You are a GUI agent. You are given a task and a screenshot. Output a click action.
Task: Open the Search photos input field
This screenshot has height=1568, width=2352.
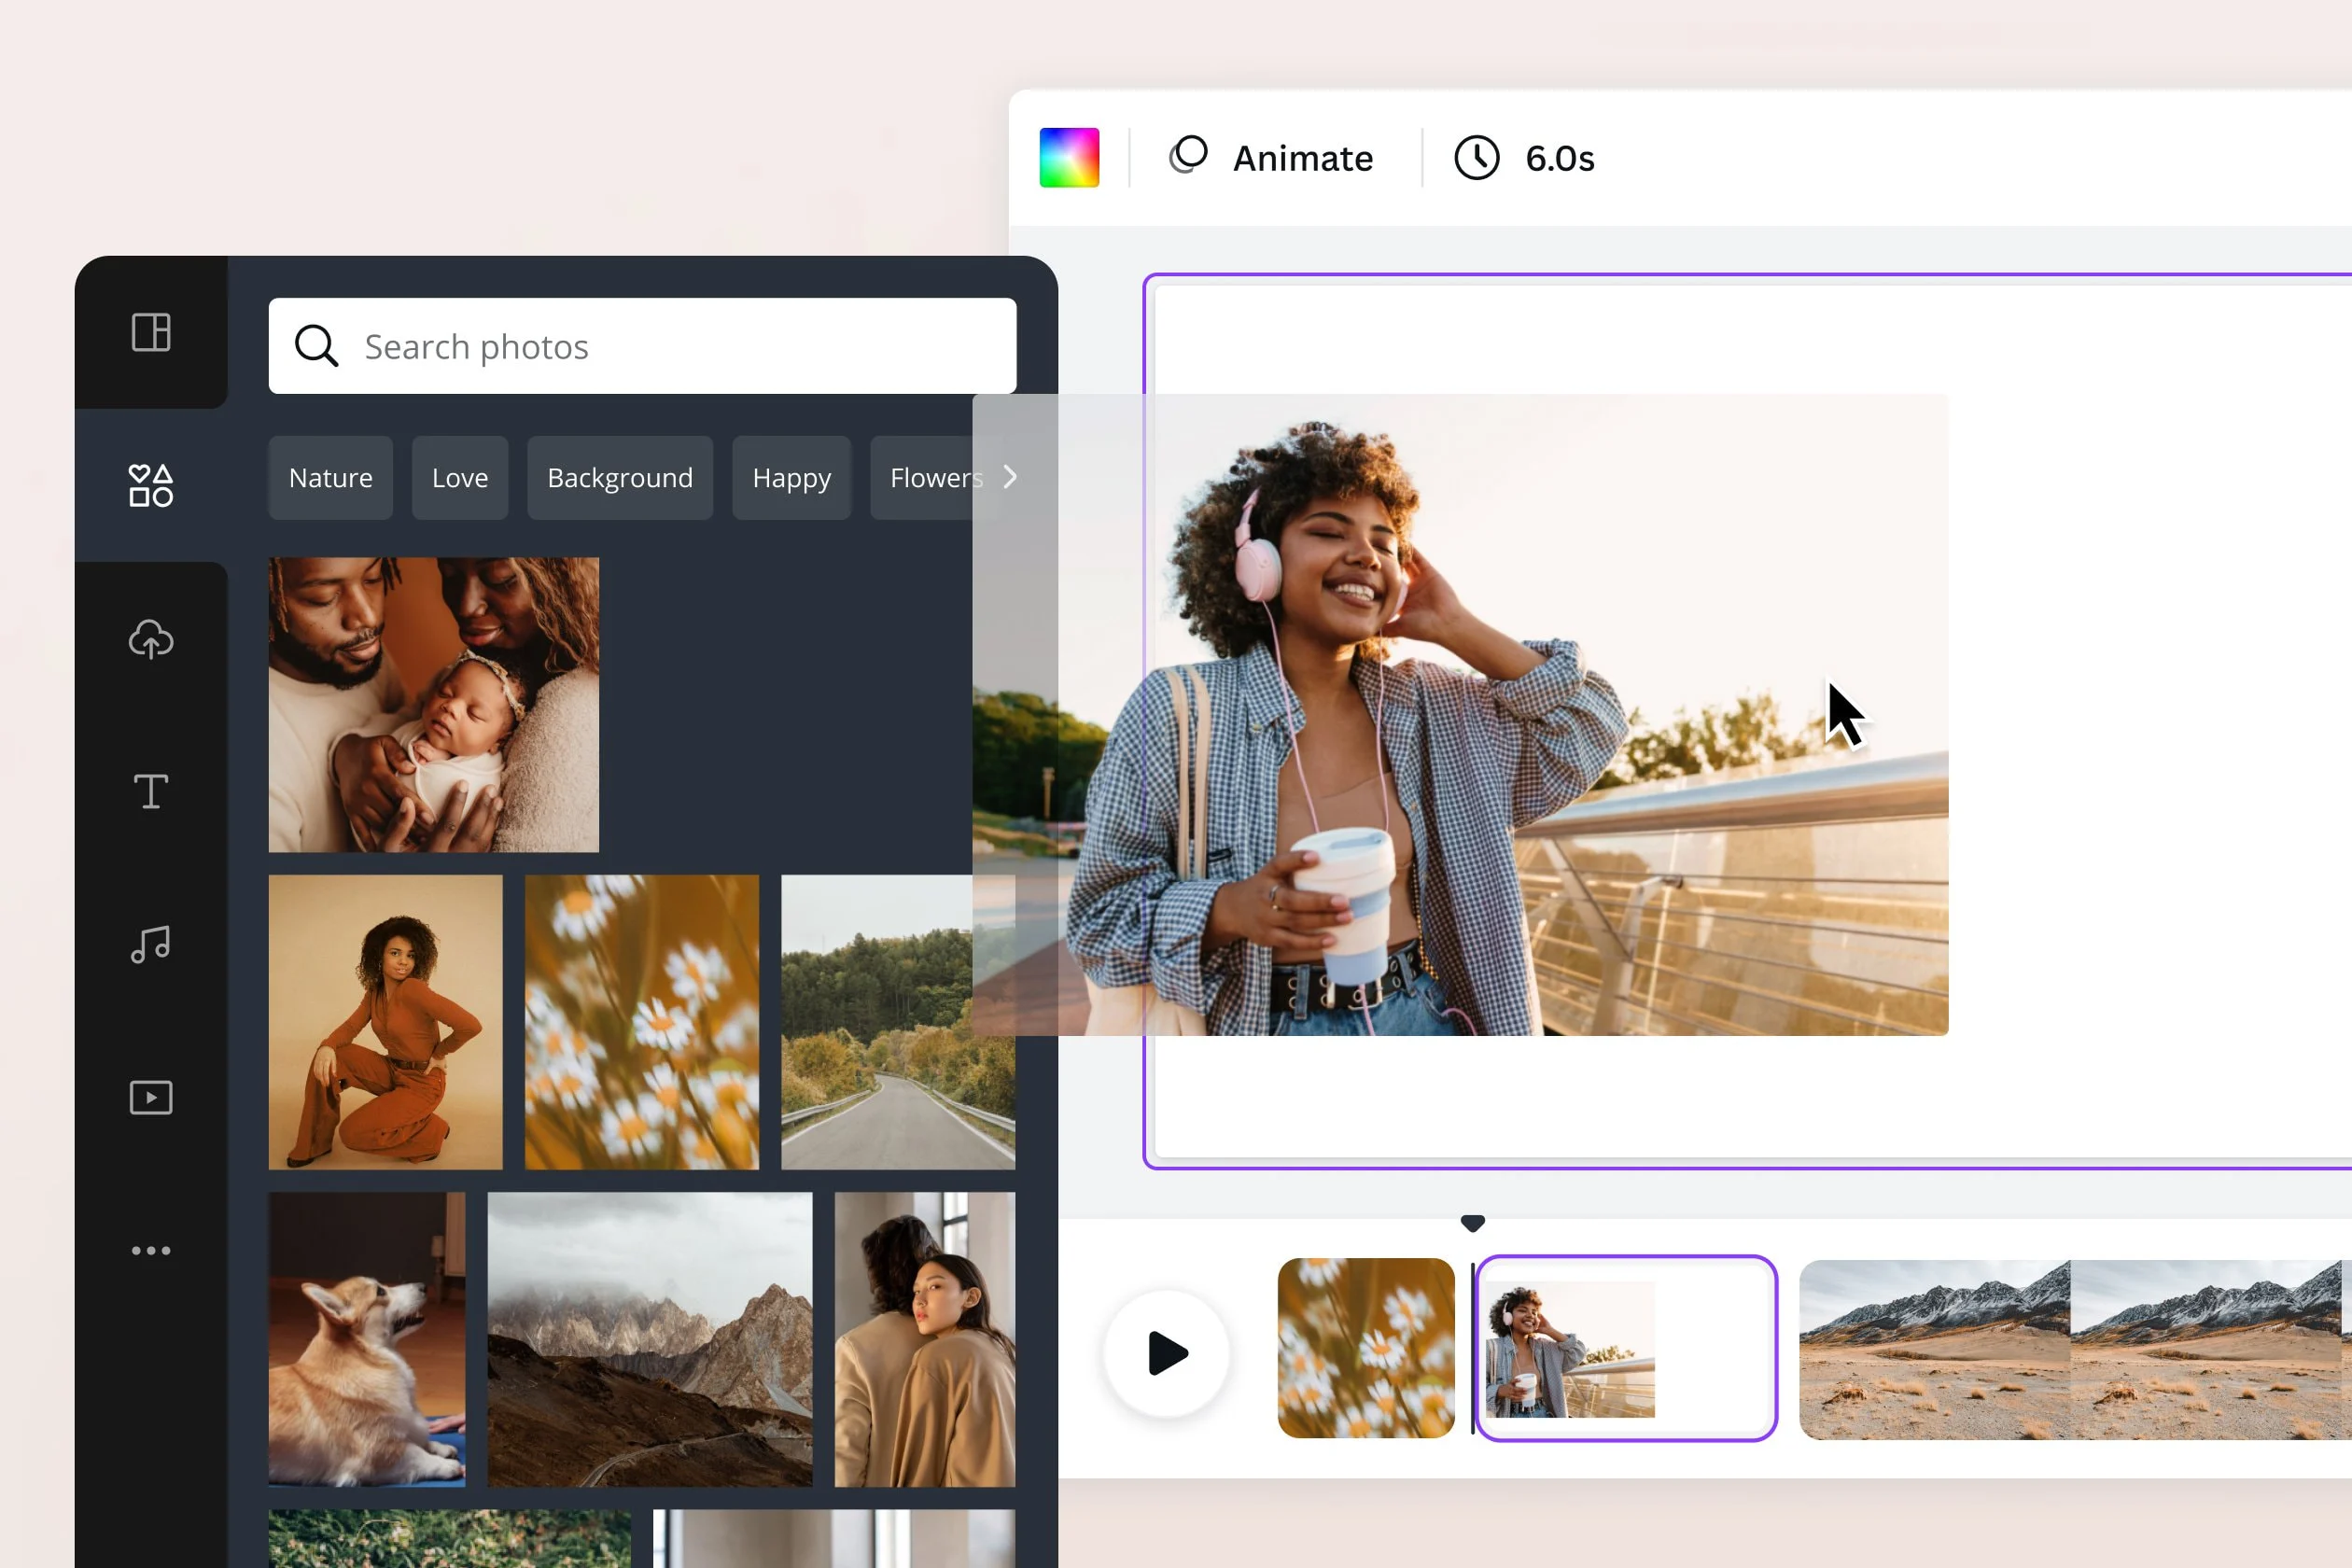(x=640, y=344)
